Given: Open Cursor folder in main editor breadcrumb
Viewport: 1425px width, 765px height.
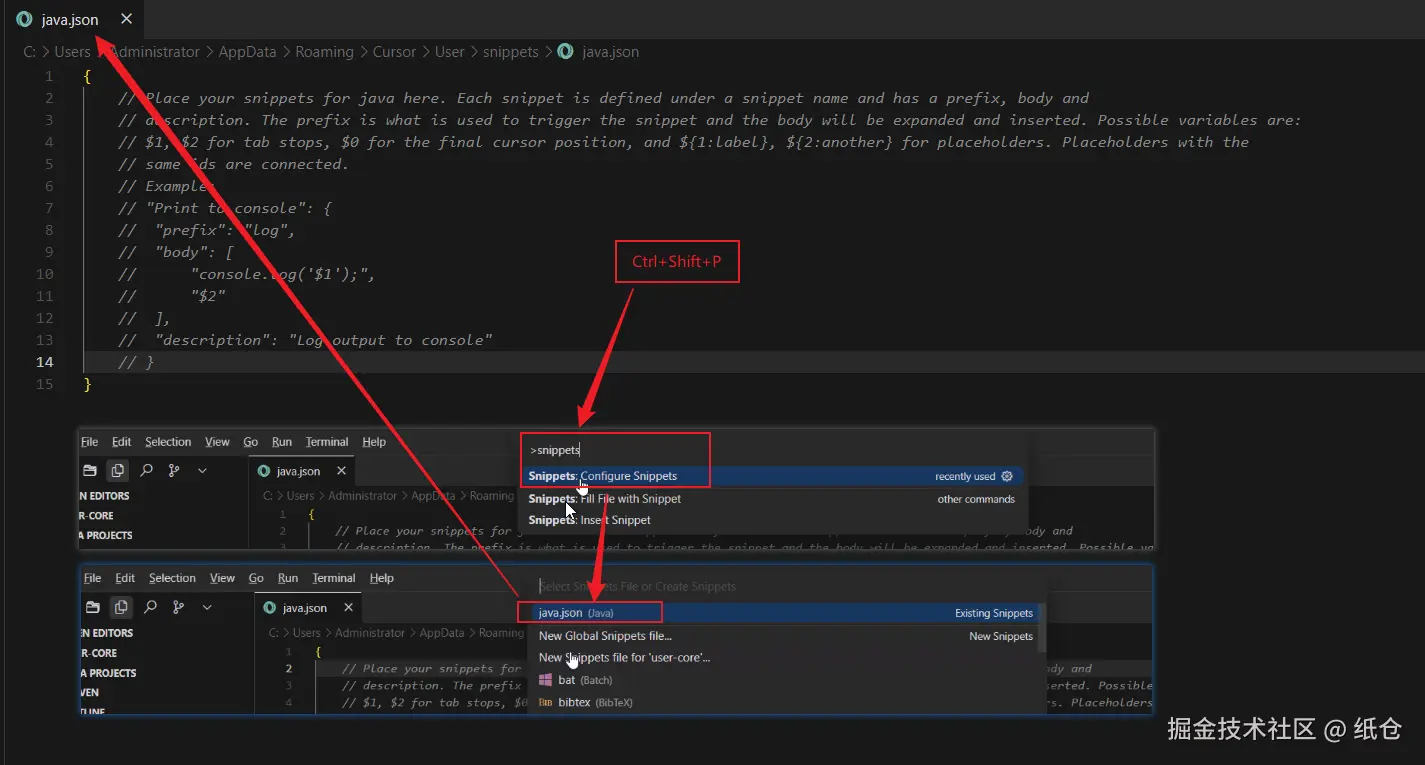Looking at the screenshot, I should pyautogui.click(x=394, y=51).
